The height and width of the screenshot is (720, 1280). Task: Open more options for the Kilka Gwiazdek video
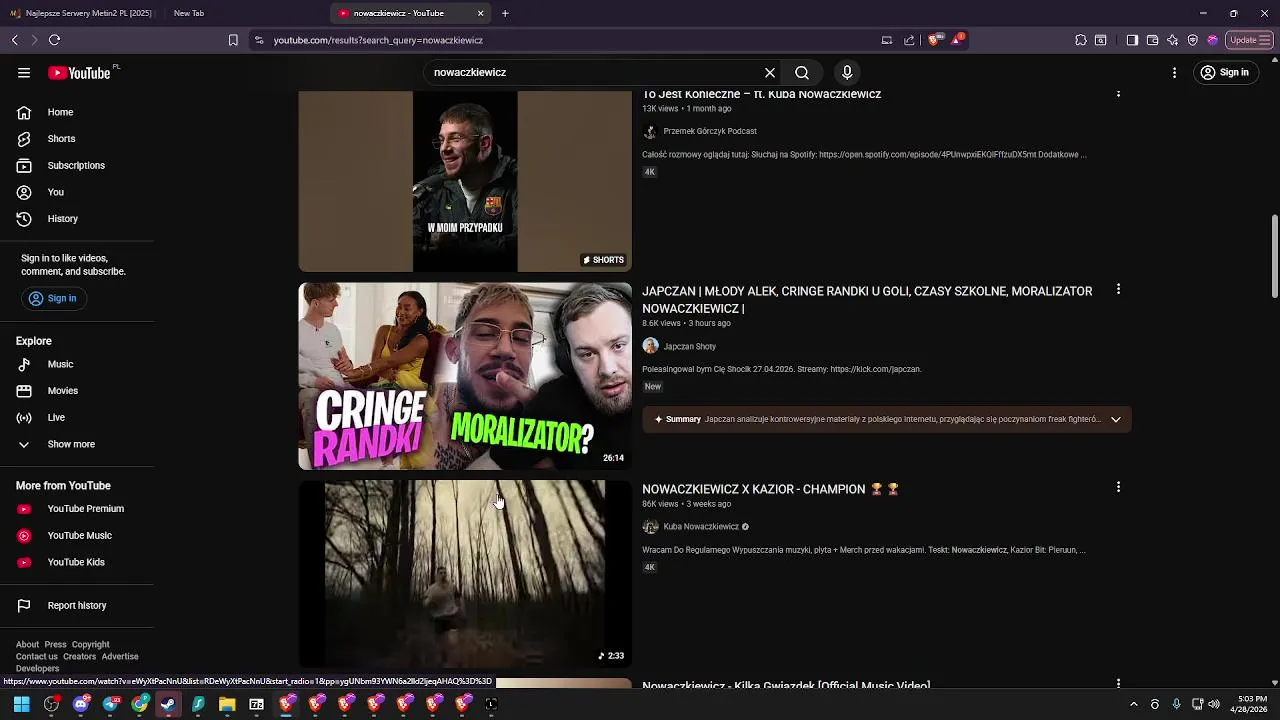[x=1118, y=683]
